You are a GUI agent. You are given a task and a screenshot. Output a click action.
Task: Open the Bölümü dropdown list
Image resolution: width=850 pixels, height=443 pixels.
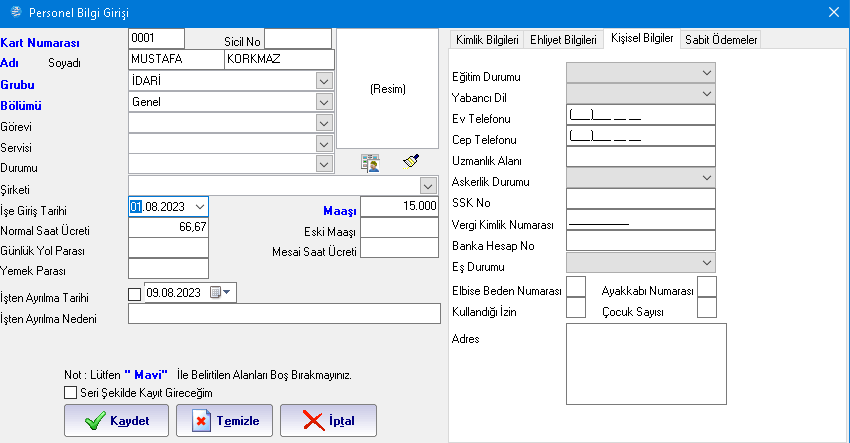(x=323, y=101)
